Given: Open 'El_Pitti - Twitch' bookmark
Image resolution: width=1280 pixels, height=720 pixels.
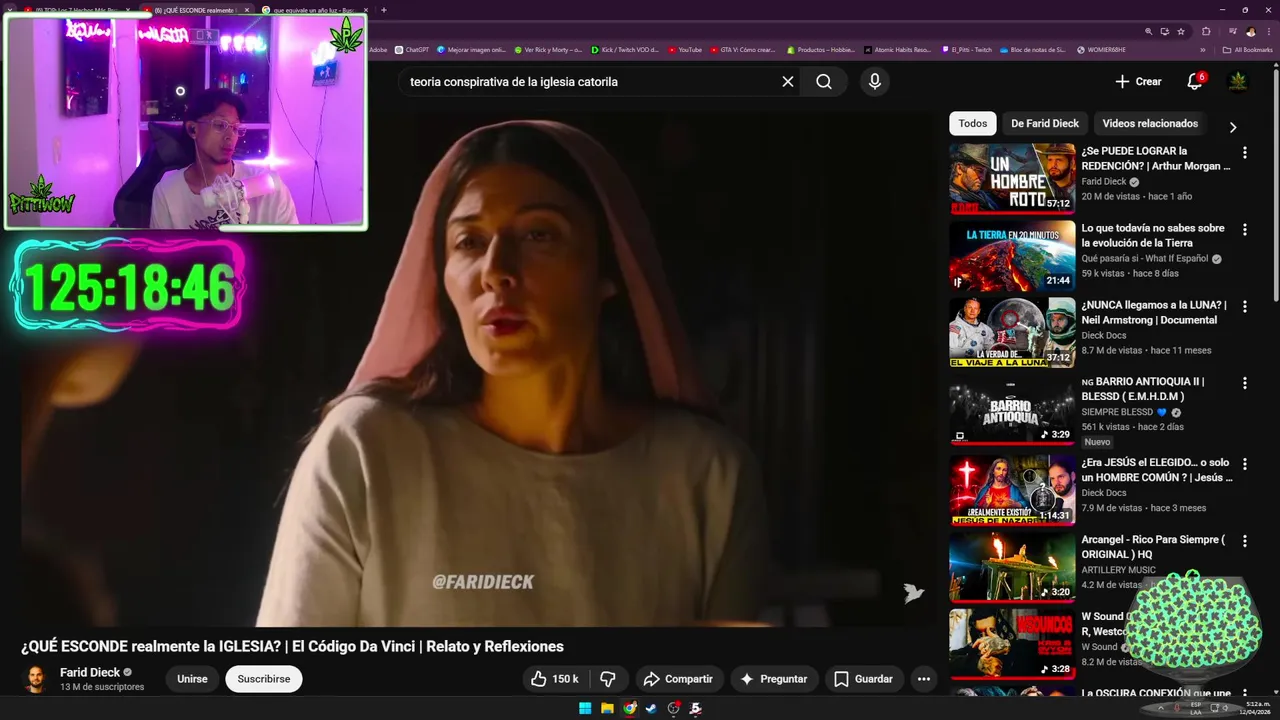Looking at the screenshot, I should click(x=967, y=49).
